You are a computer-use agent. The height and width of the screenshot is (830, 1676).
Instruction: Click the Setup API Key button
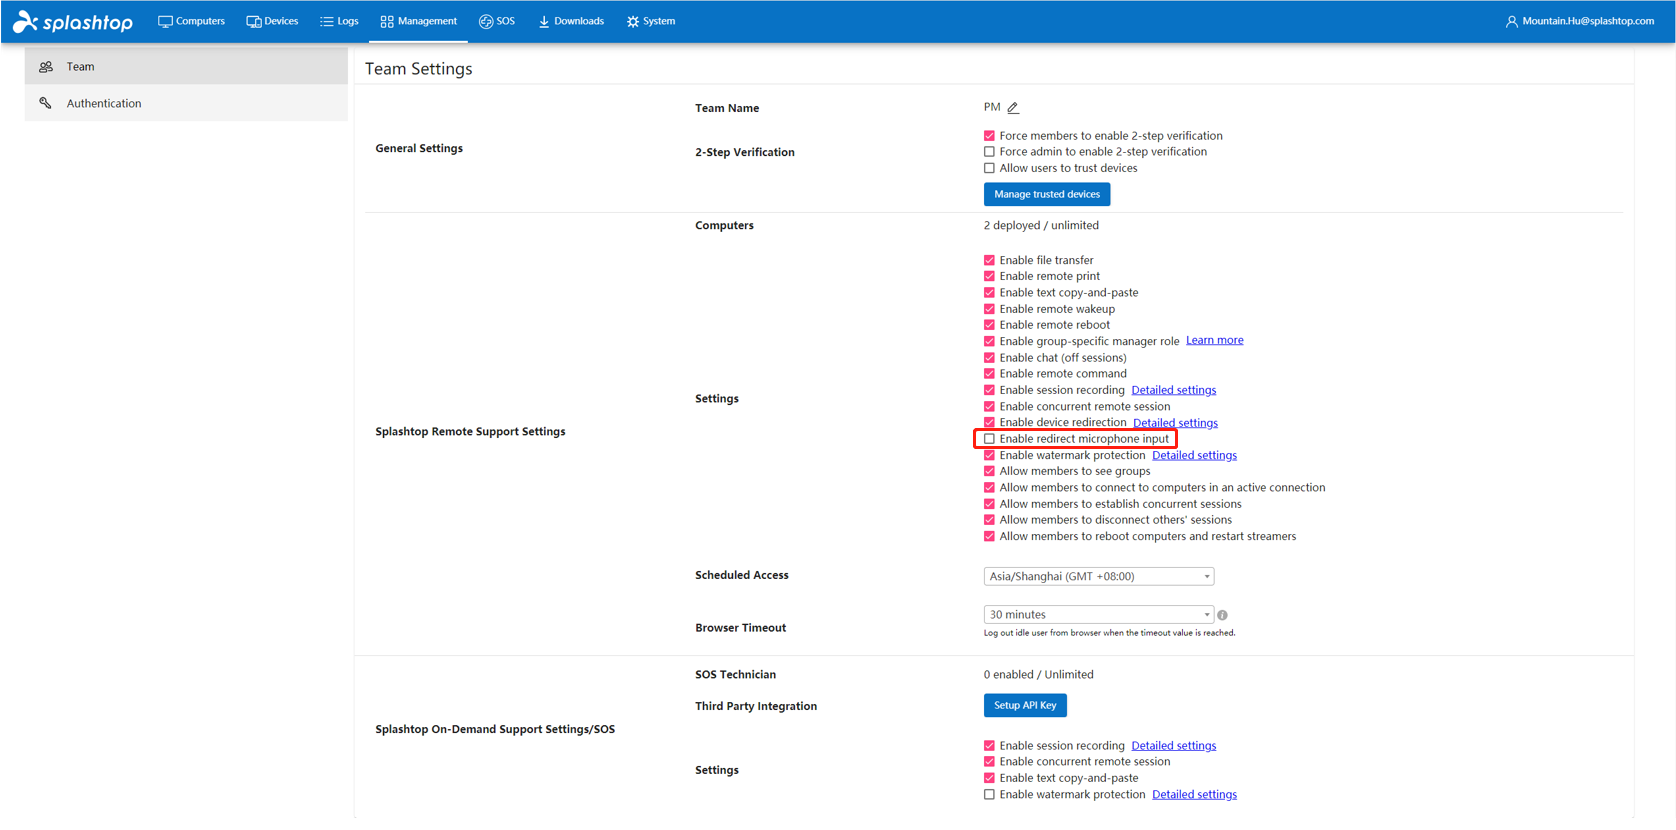(1025, 705)
